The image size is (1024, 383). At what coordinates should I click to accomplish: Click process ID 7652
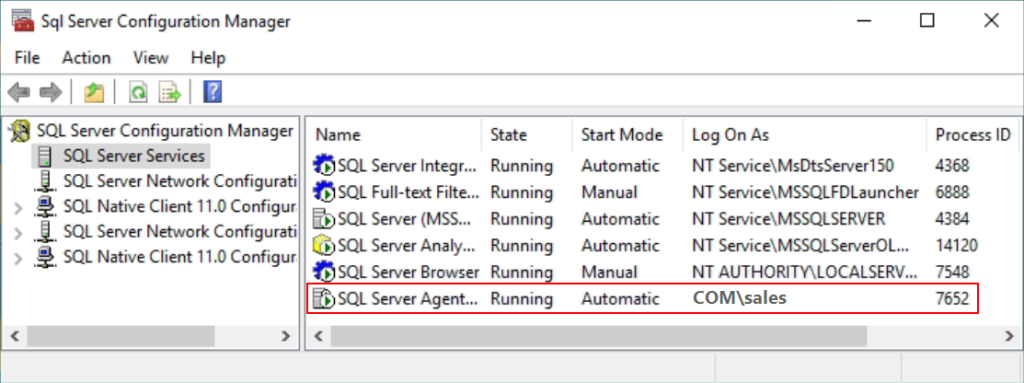pos(952,299)
